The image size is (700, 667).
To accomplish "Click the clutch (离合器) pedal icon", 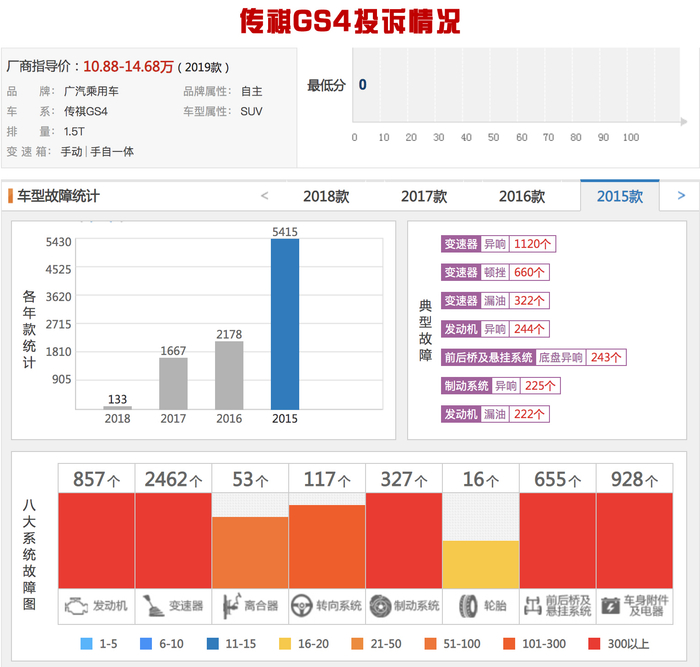I will 231,606.
